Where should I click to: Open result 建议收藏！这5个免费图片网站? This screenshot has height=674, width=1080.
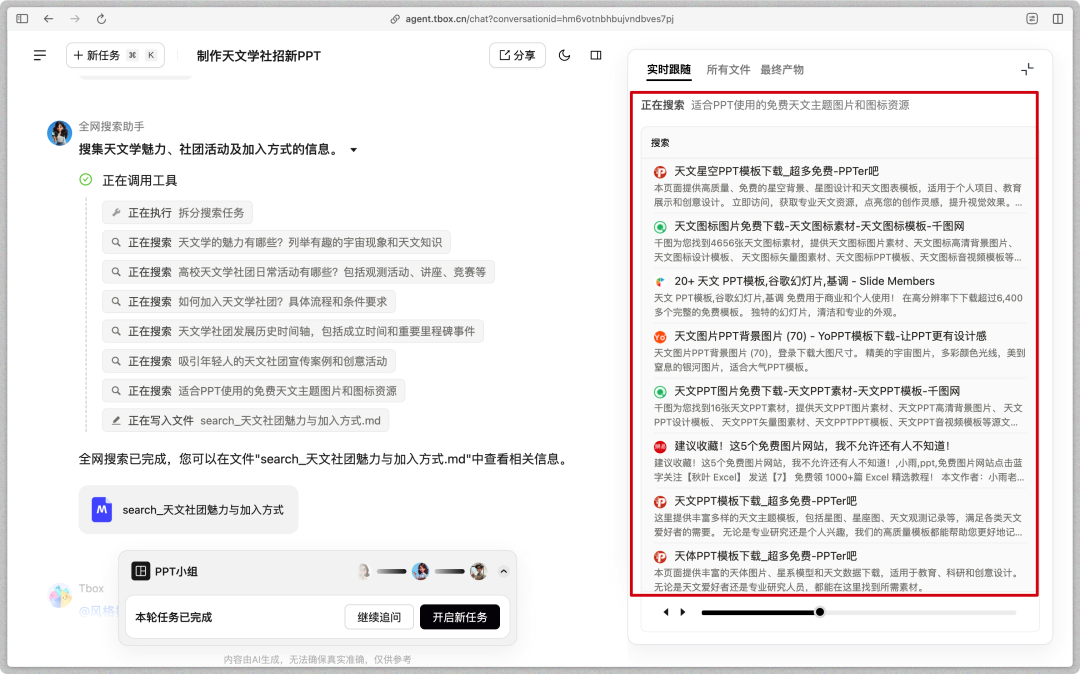(x=812, y=446)
